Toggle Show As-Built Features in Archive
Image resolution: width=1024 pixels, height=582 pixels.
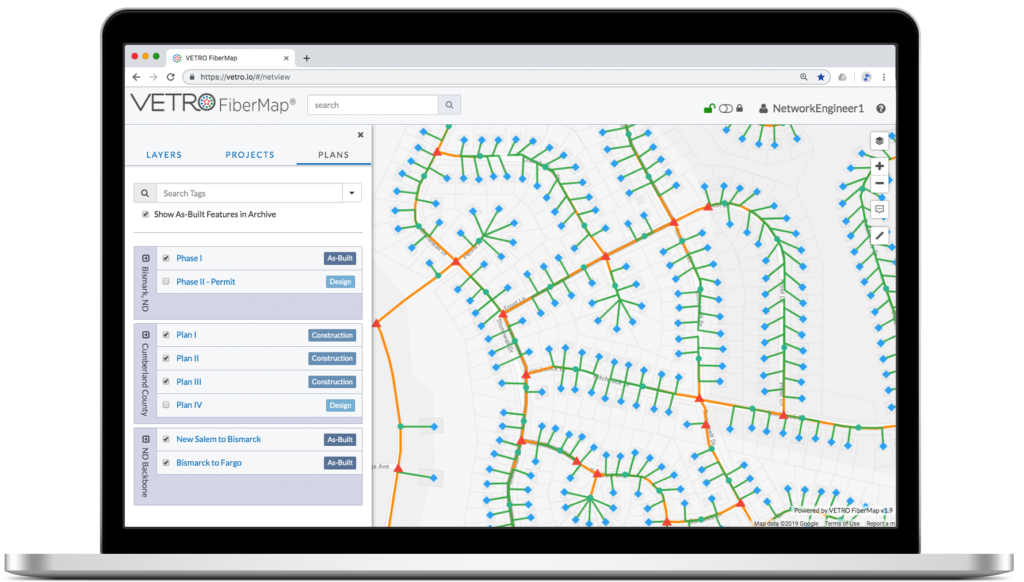click(145, 214)
